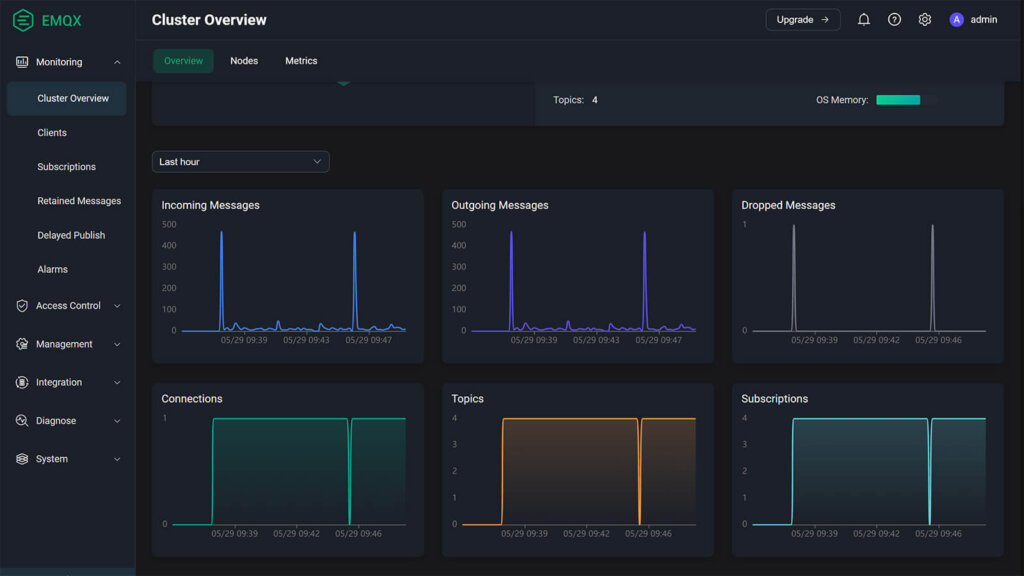Open the settings gear in top bar
This screenshot has width=1024, height=576.
pyautogui.click(x=924, y=19)
